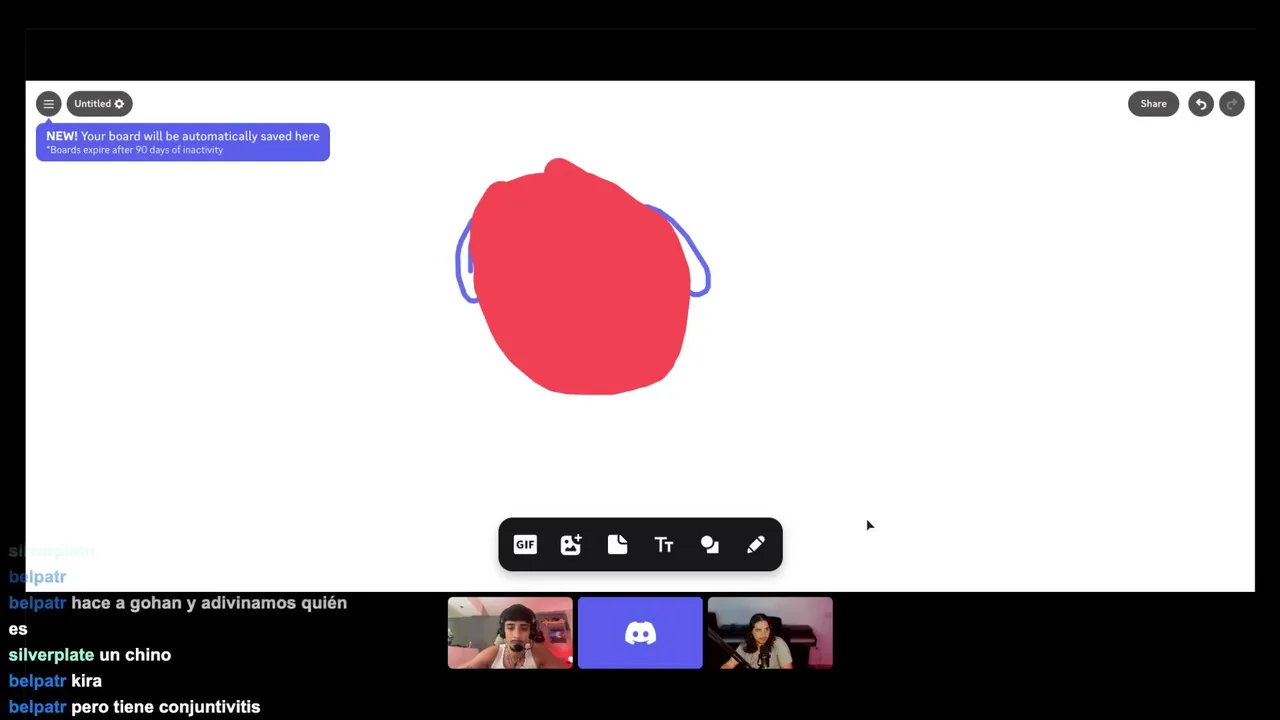Image resolution: width=1280 pixels, height=720 pixels.
Task: Select the add image tool
Action: pos(571,545)
